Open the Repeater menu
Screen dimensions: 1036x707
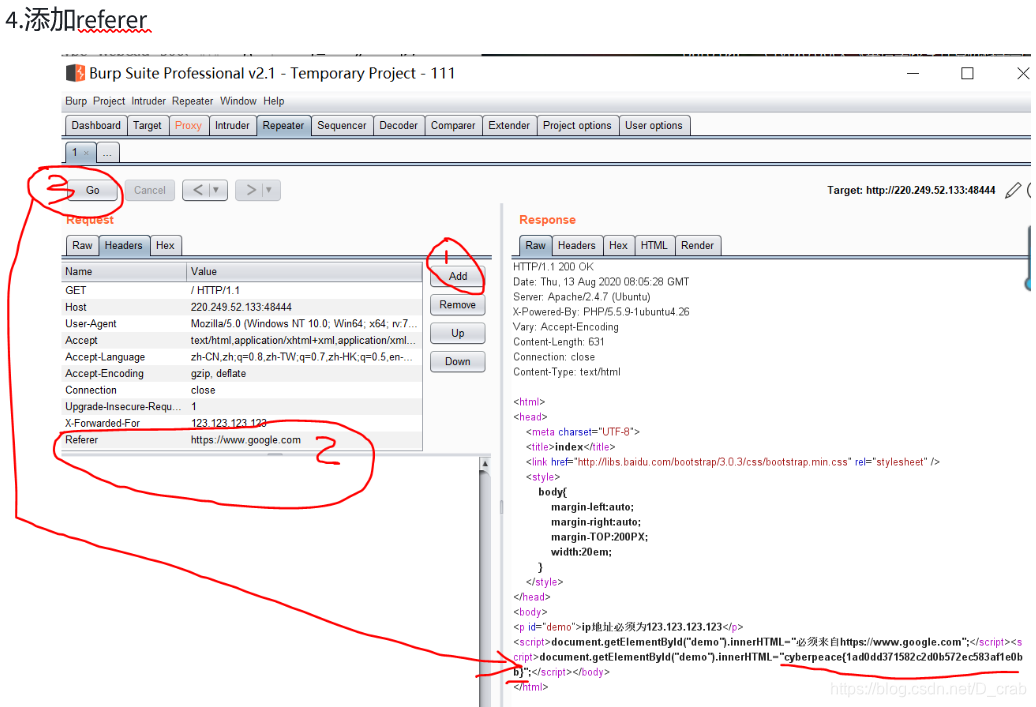point(193,101)
